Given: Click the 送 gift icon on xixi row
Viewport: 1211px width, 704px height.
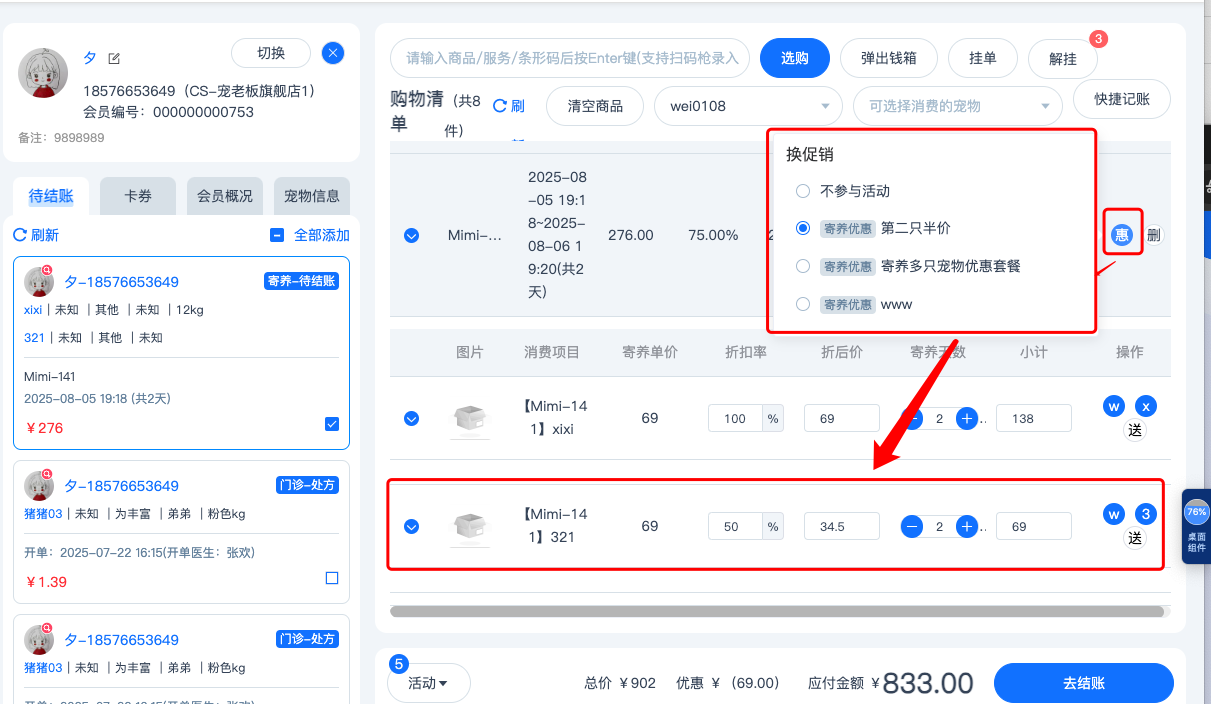Looking at the screenshot, I should 1134,430.
